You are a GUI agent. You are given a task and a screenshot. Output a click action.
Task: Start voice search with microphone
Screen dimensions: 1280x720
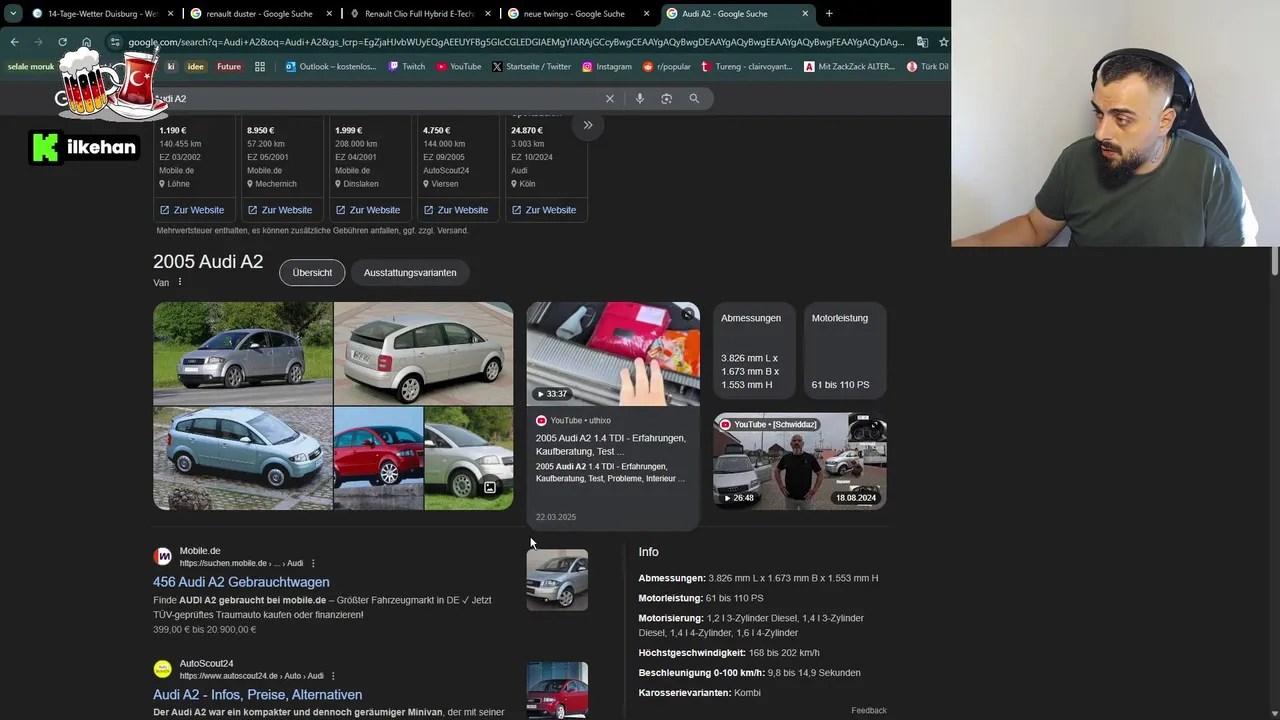(x=639, y=98)
